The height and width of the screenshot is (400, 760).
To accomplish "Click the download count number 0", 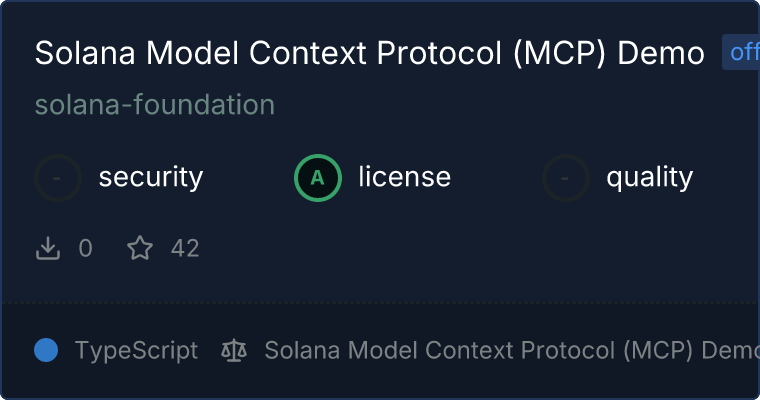I will [x=86, y=248].
